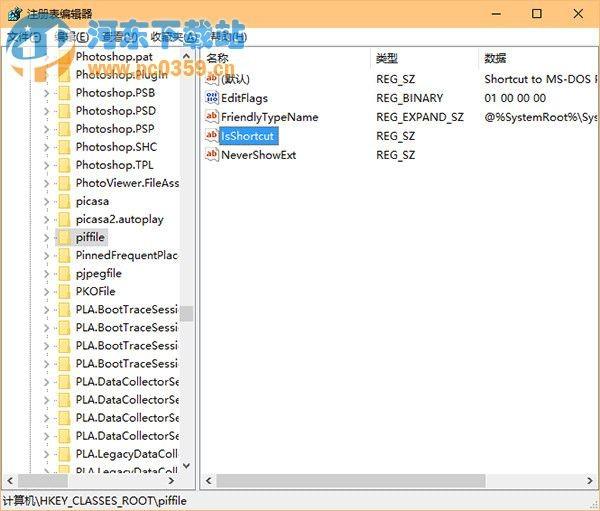Maximize the Registry Editor window
The width and height of the screenshot is (600, 511).
coord(537,14)
